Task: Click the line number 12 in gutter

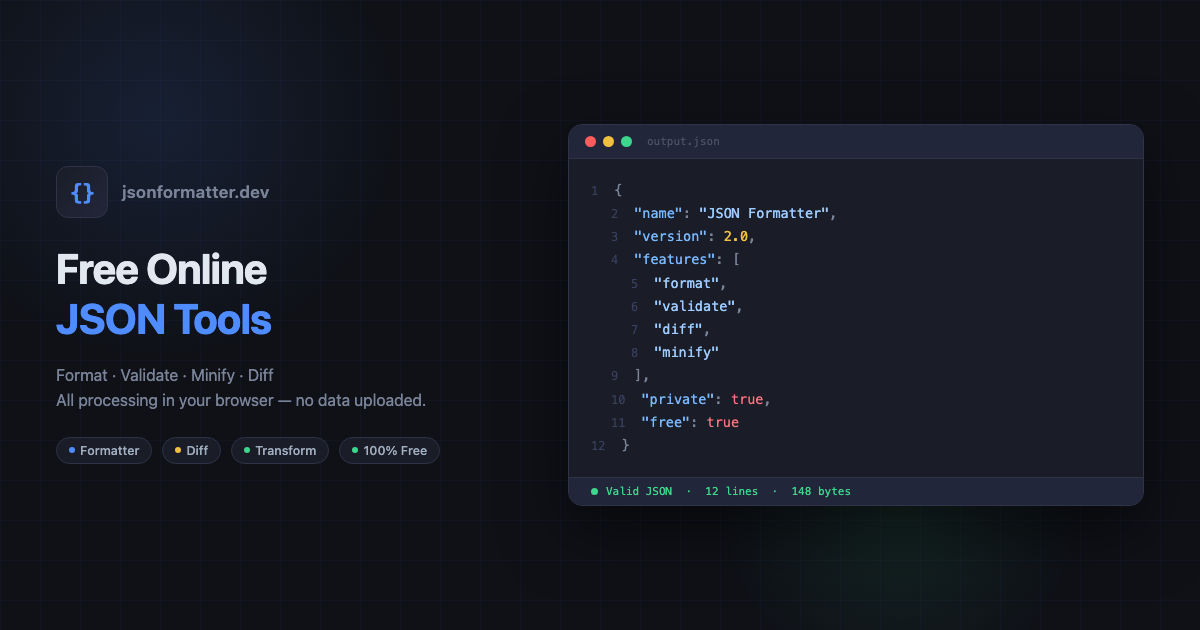Action: [x=598, y=445]
